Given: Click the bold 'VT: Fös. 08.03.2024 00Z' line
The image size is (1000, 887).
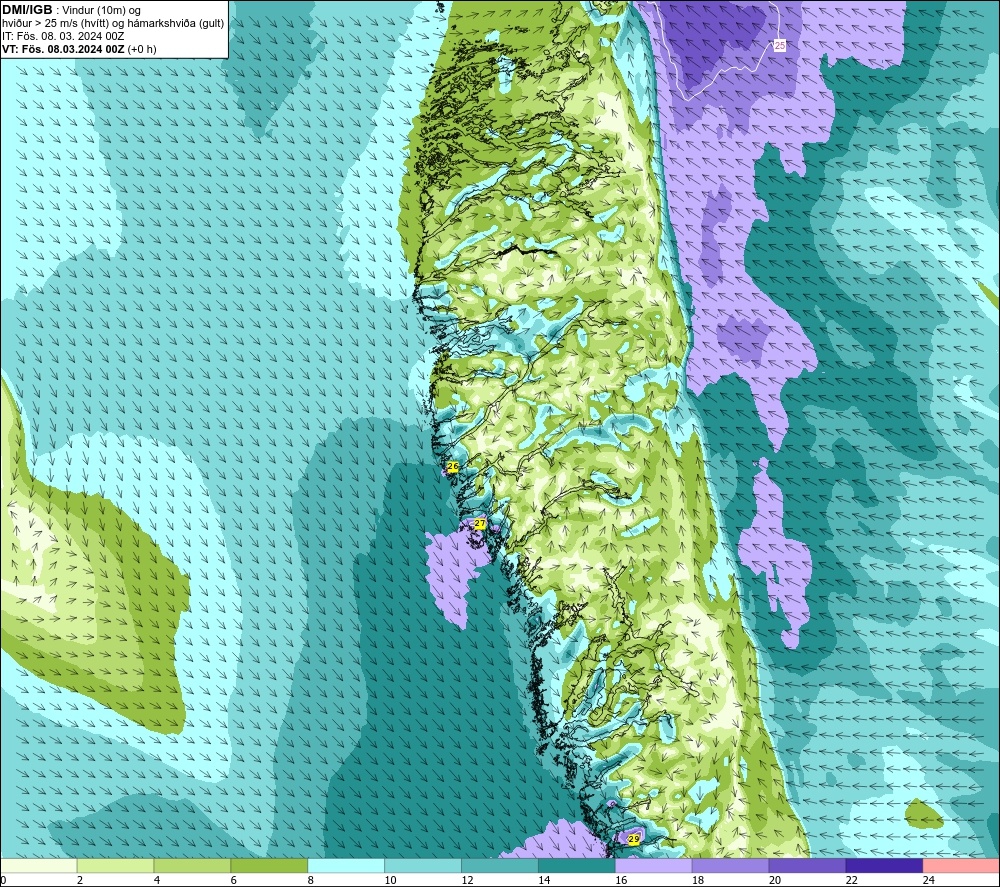Looking at the screenshot, I should click(63, 49).
